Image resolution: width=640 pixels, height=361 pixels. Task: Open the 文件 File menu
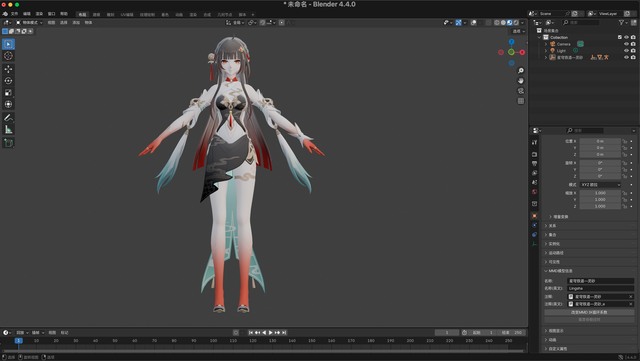point(14,13)
